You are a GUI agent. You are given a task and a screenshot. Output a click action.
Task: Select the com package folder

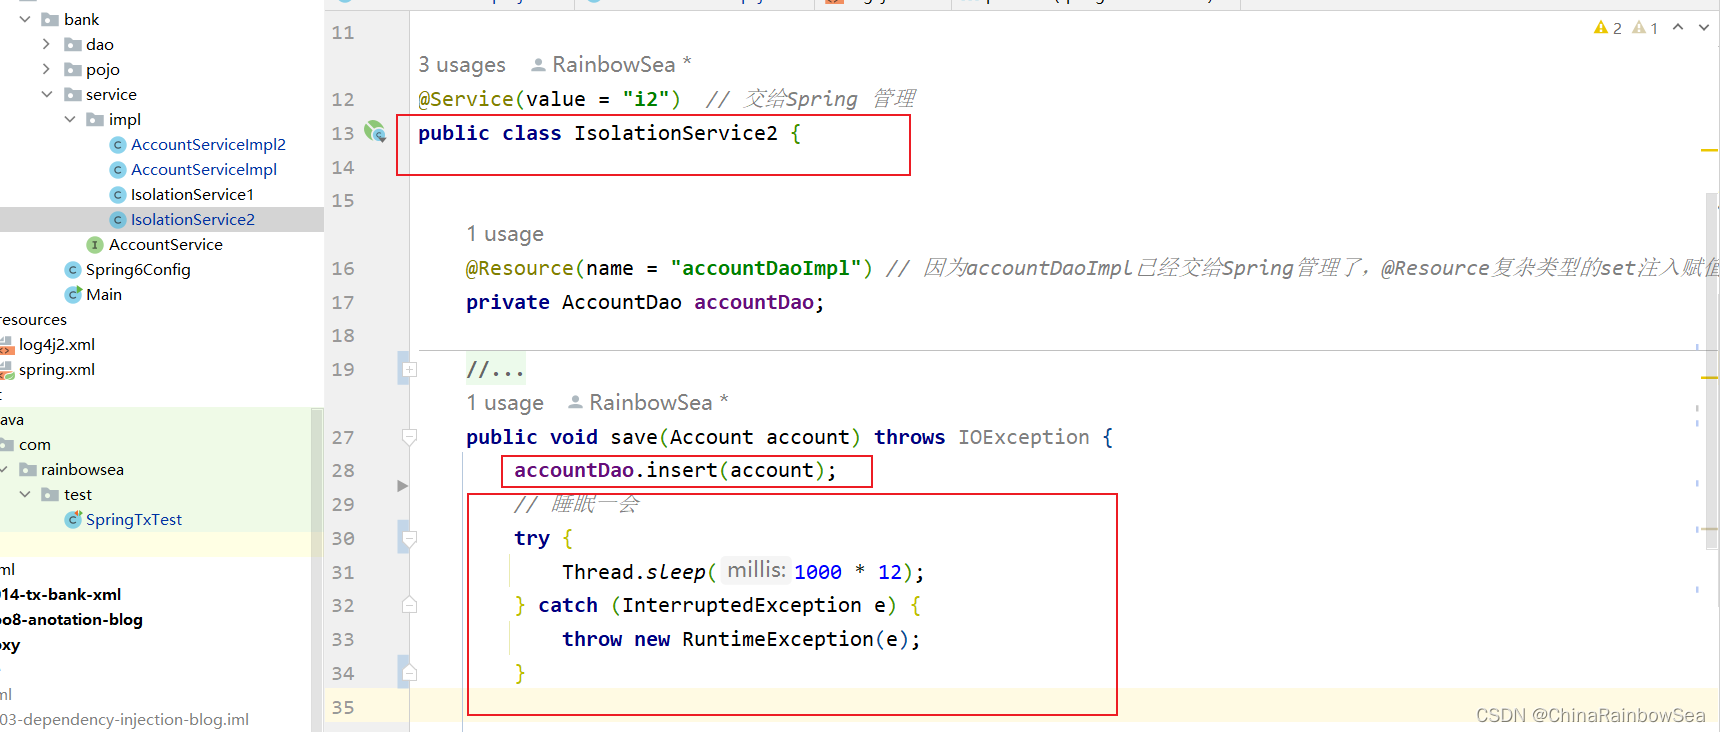click(34, 444)
